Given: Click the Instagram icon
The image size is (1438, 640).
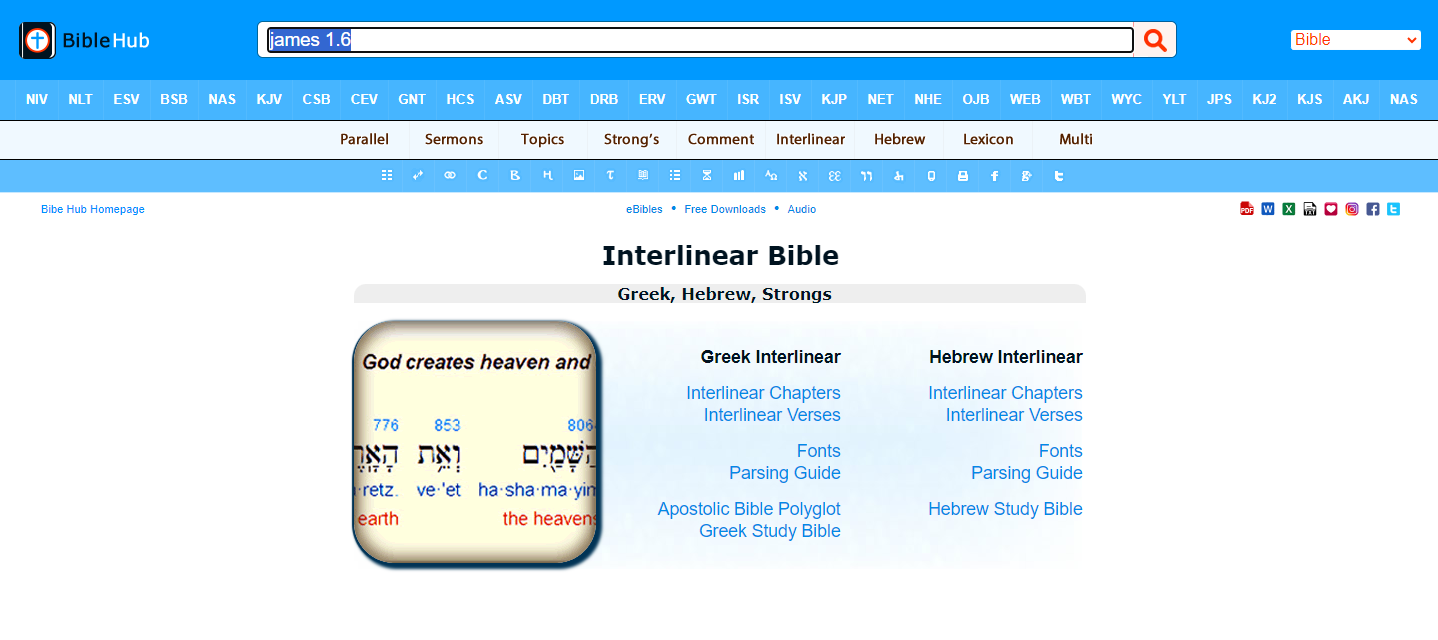Looking at the screenshot, I should tap(1352, 209).
